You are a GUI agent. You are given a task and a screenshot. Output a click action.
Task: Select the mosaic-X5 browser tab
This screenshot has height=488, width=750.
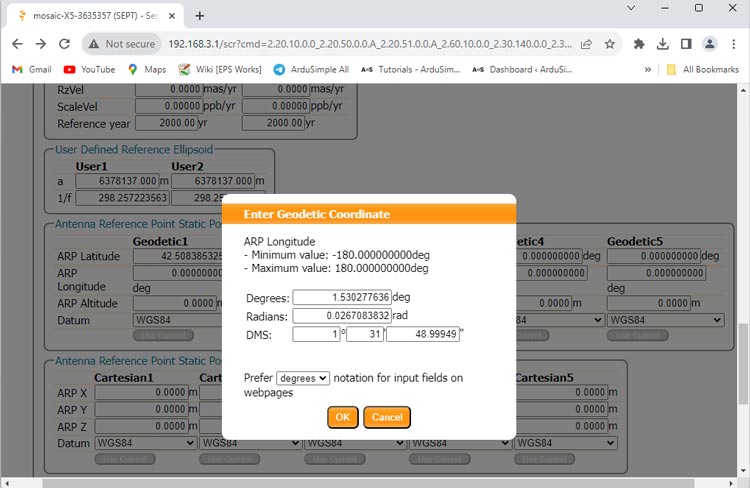click(x=90, y=15)
